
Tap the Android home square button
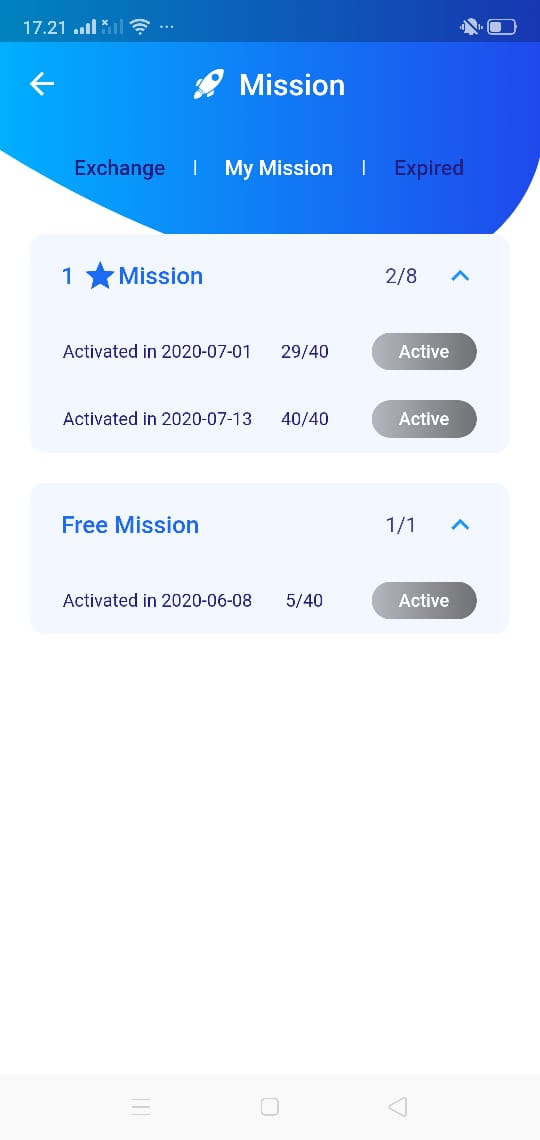tap(270, 1107)
